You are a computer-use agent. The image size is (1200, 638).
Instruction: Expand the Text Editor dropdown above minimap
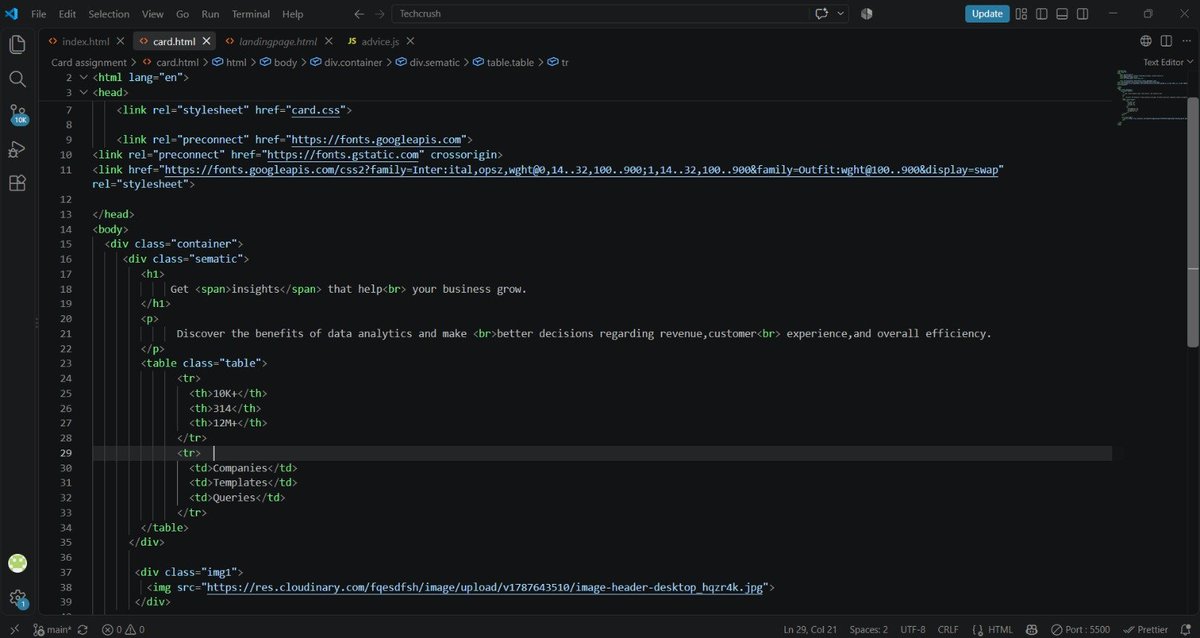1169,62
